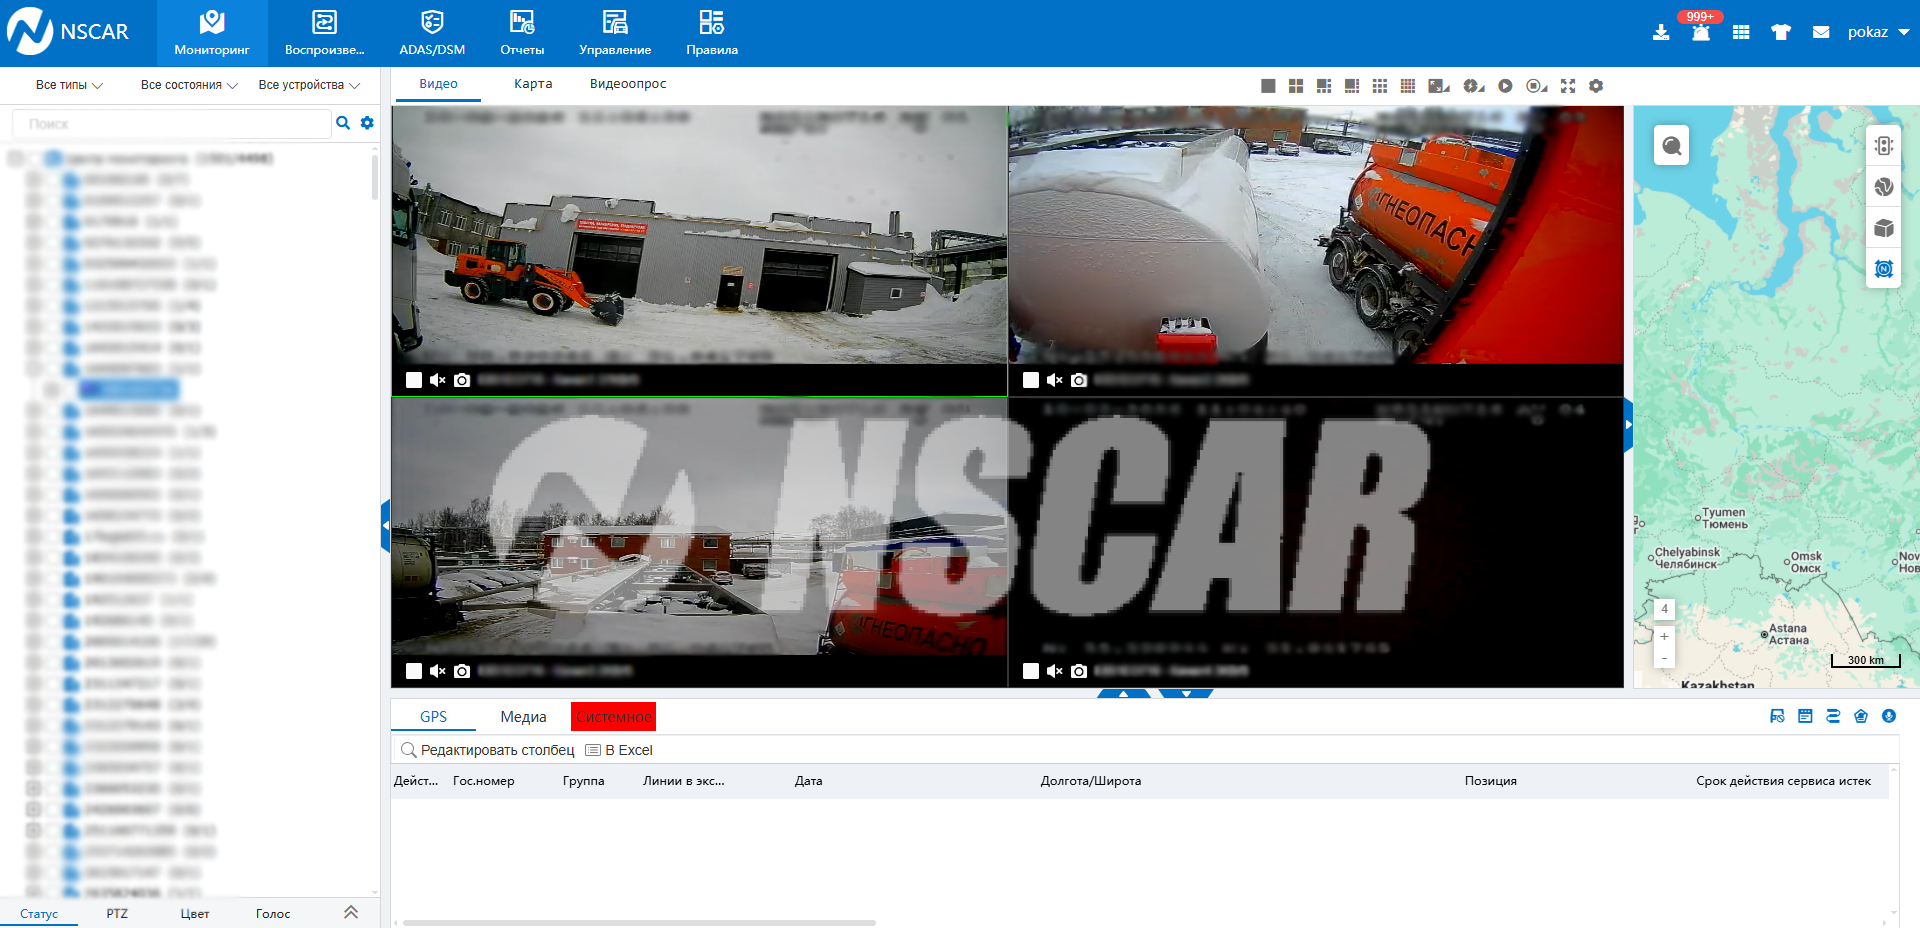Click the blue N centering map icon

(1884, 269)
